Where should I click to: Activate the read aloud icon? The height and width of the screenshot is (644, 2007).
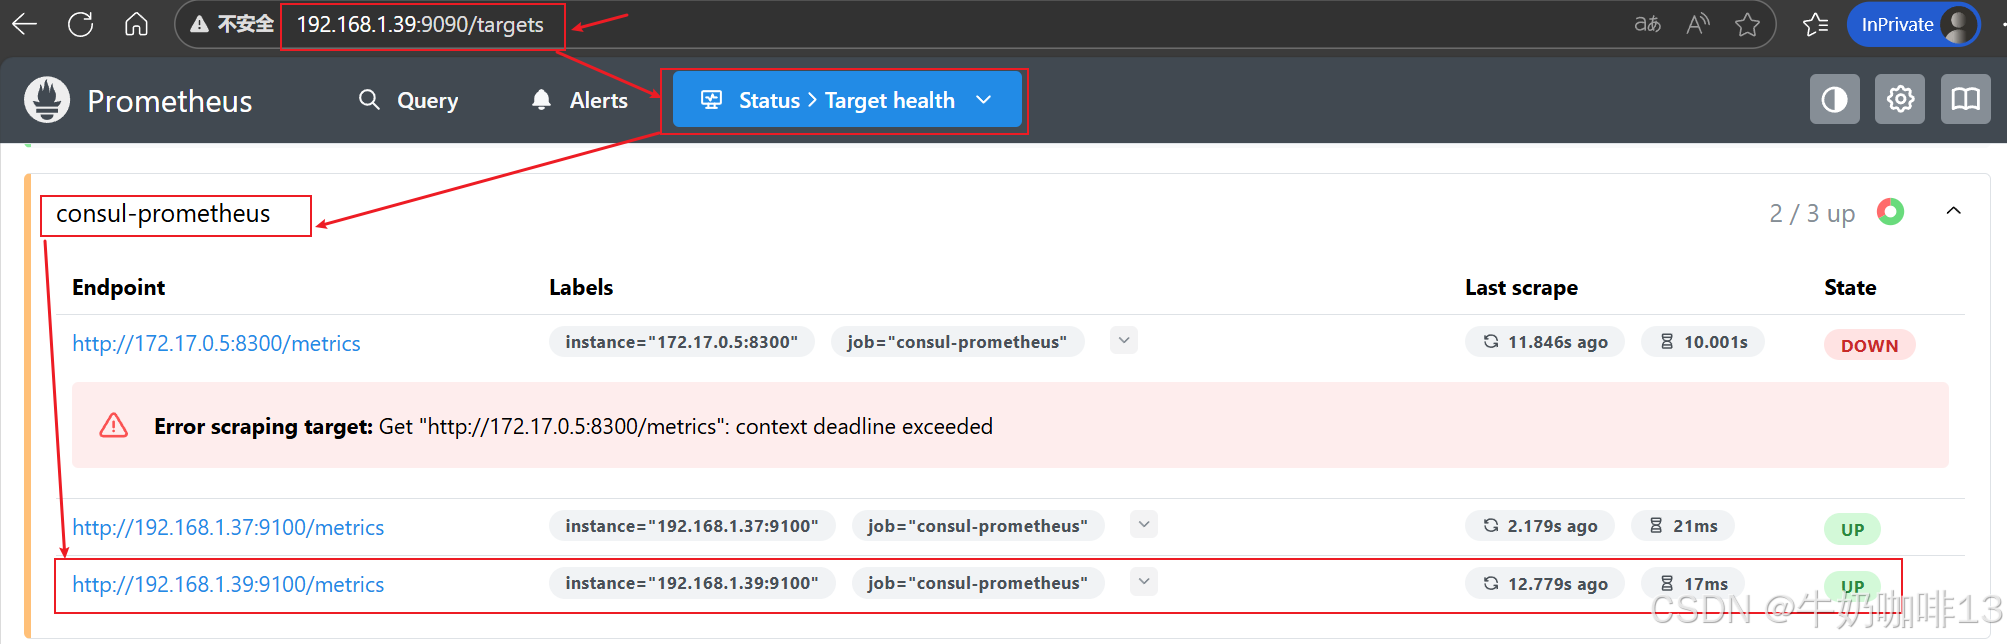point(1698,24)
